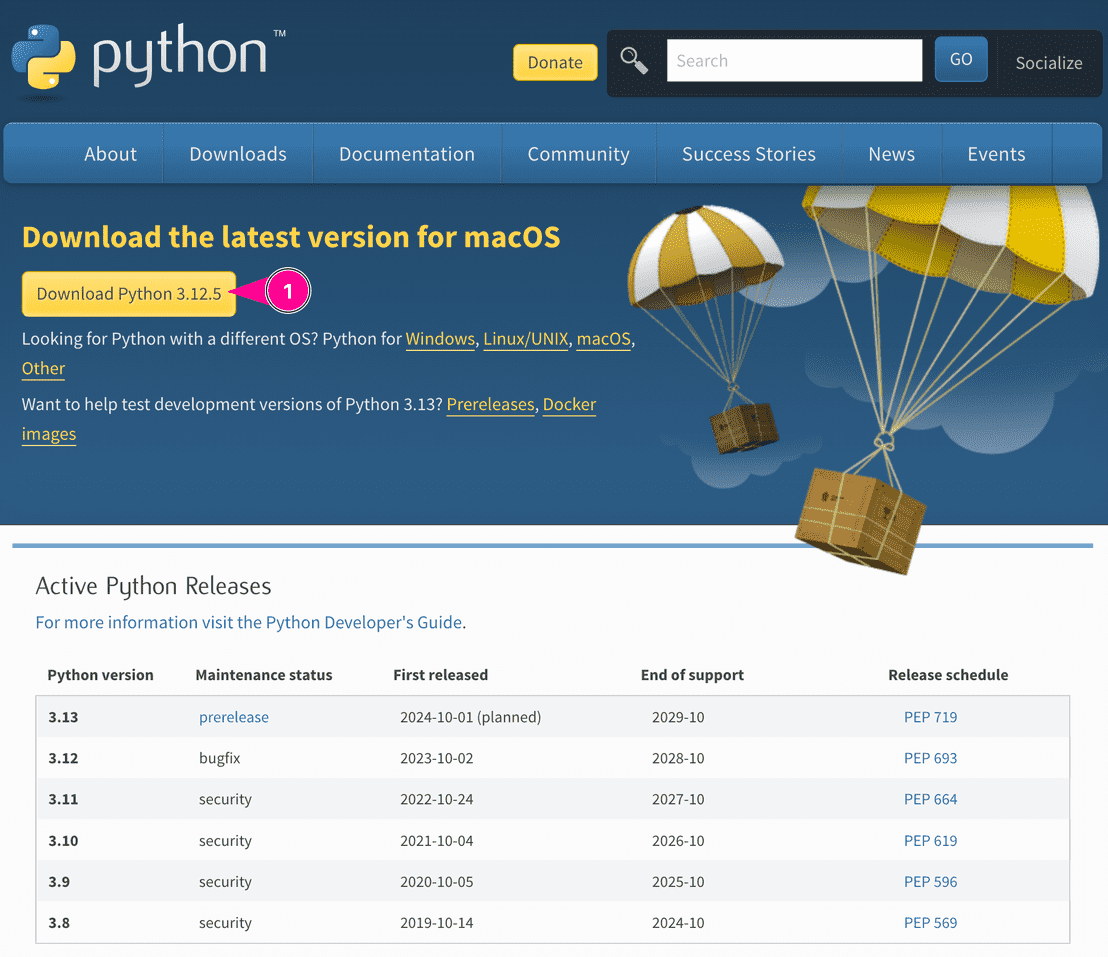Click the Prereleases link for Python 3.13

[x=490, y=404]
